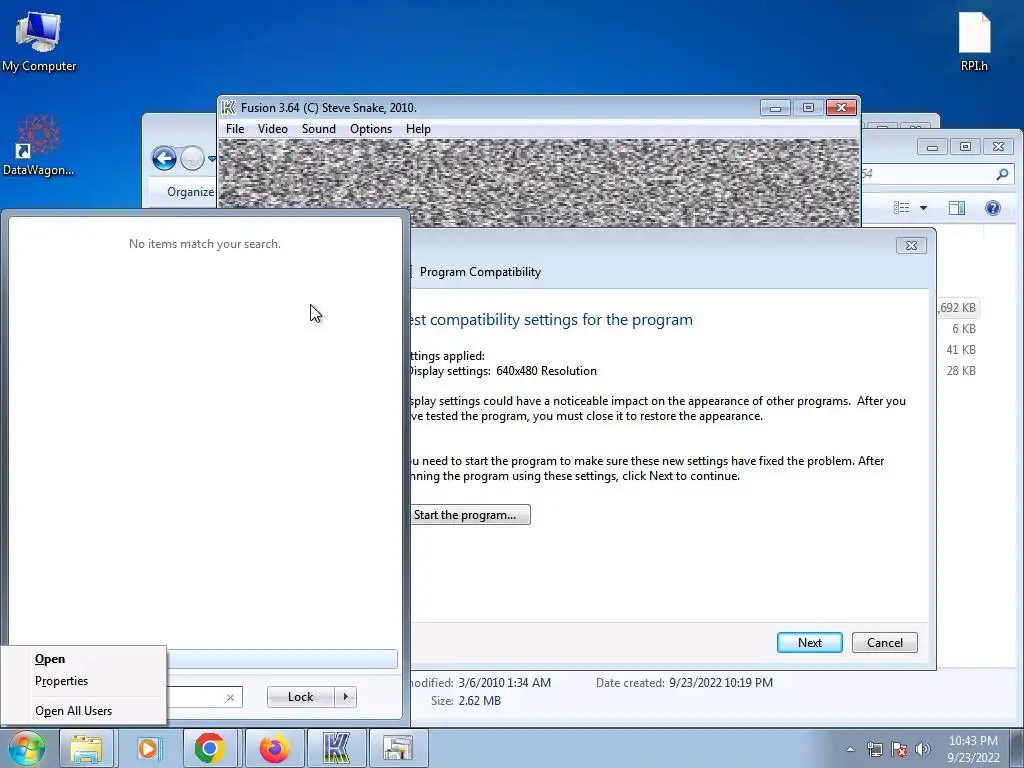Click the Lock button in Start menu

[x=300, y=697]
